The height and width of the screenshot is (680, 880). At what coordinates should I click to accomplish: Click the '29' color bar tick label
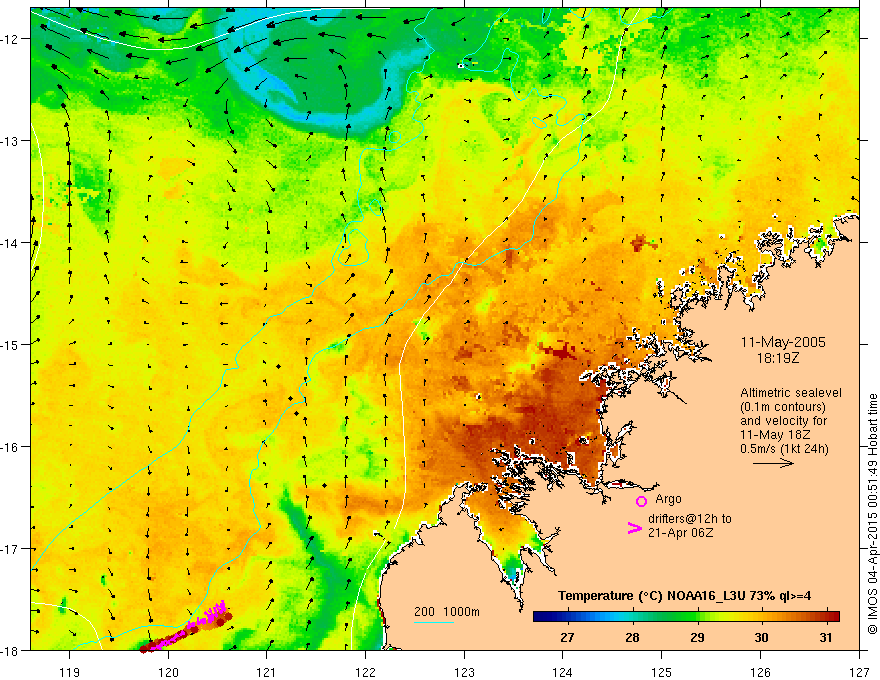coord(697,637)
